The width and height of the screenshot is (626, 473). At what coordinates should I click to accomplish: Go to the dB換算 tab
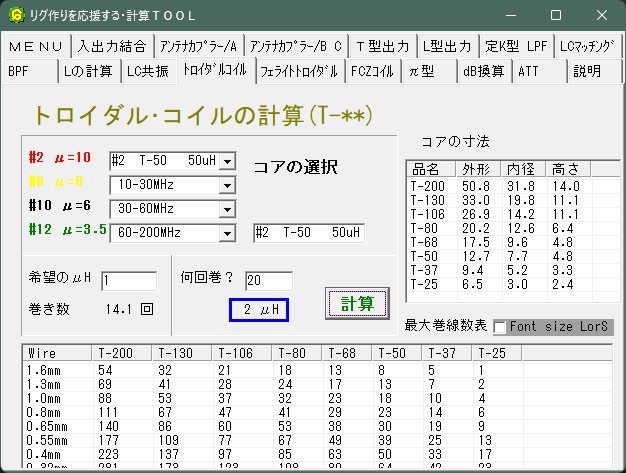(484, 71)
